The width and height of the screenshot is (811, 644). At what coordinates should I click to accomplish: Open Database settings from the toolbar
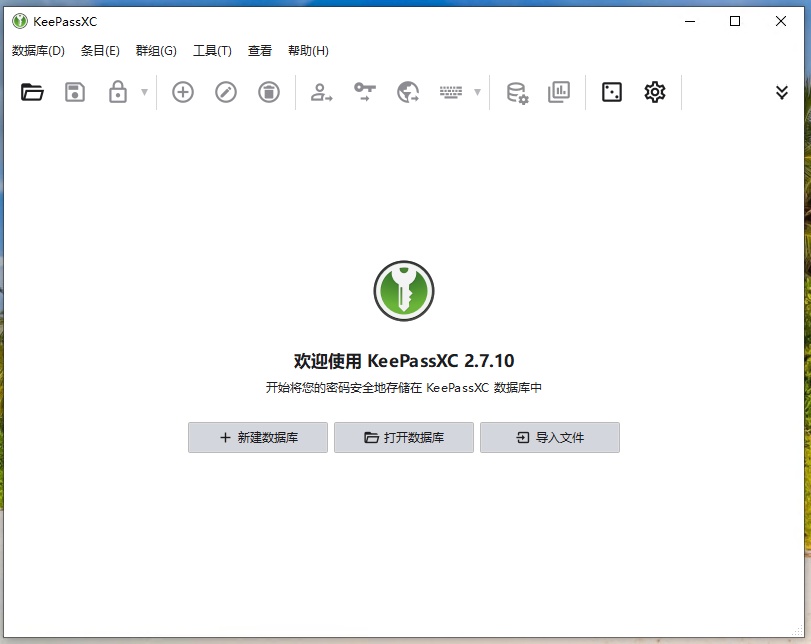click(517, 91)
